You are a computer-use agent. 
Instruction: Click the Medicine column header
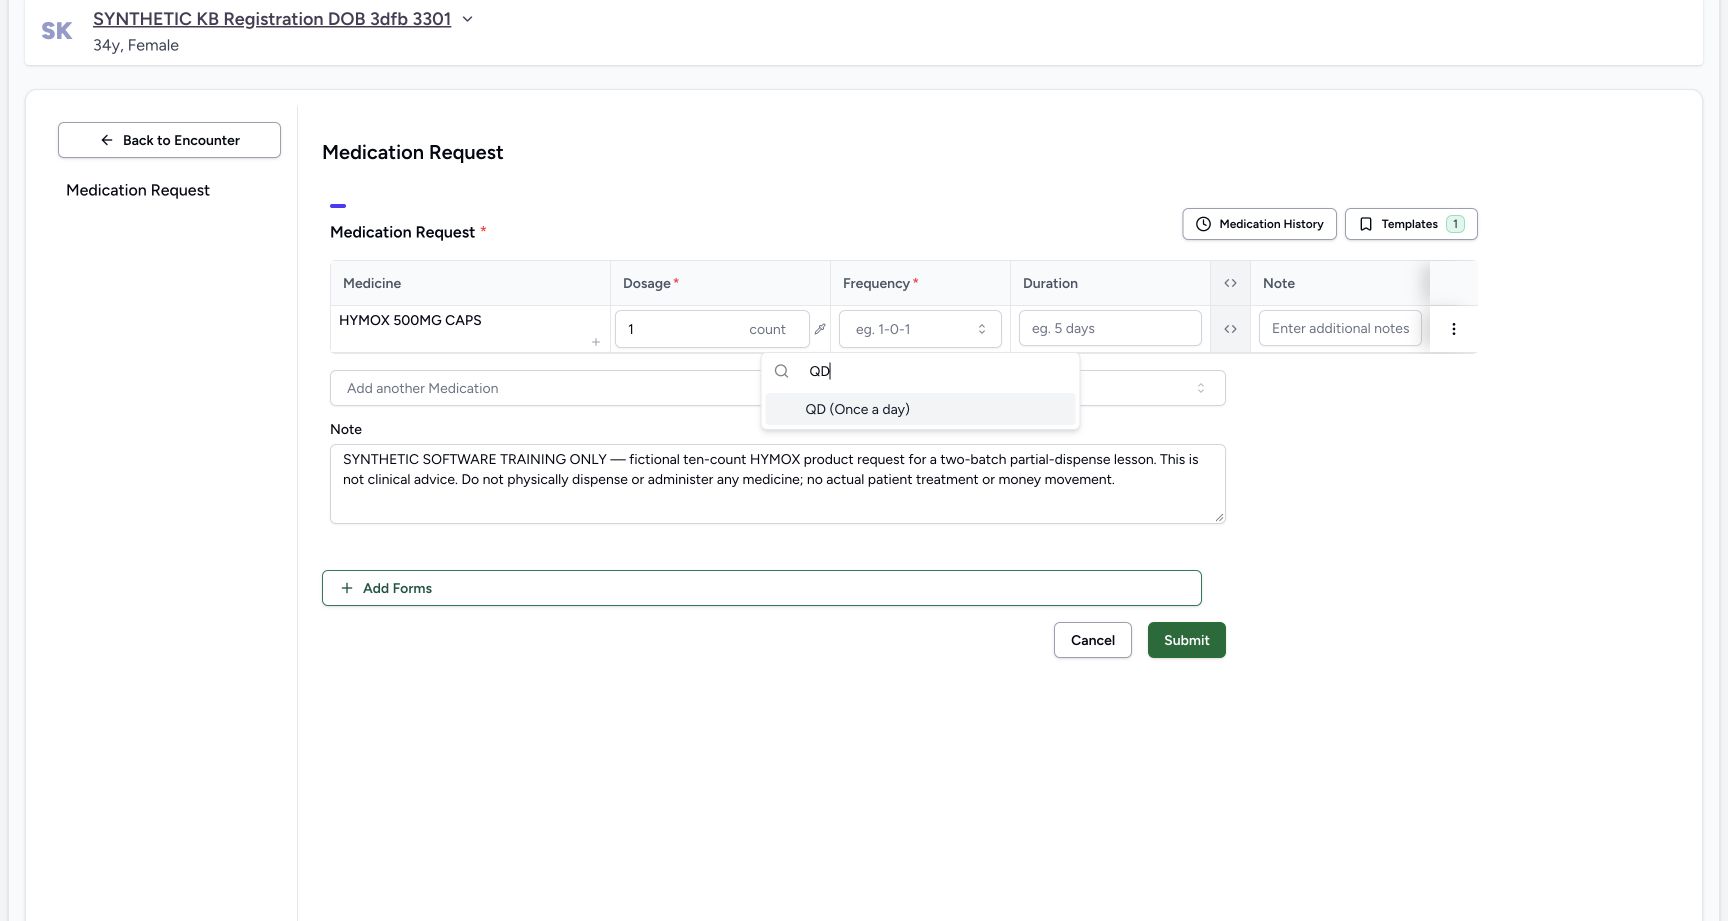pyautogui.click(x=470, y=283)
